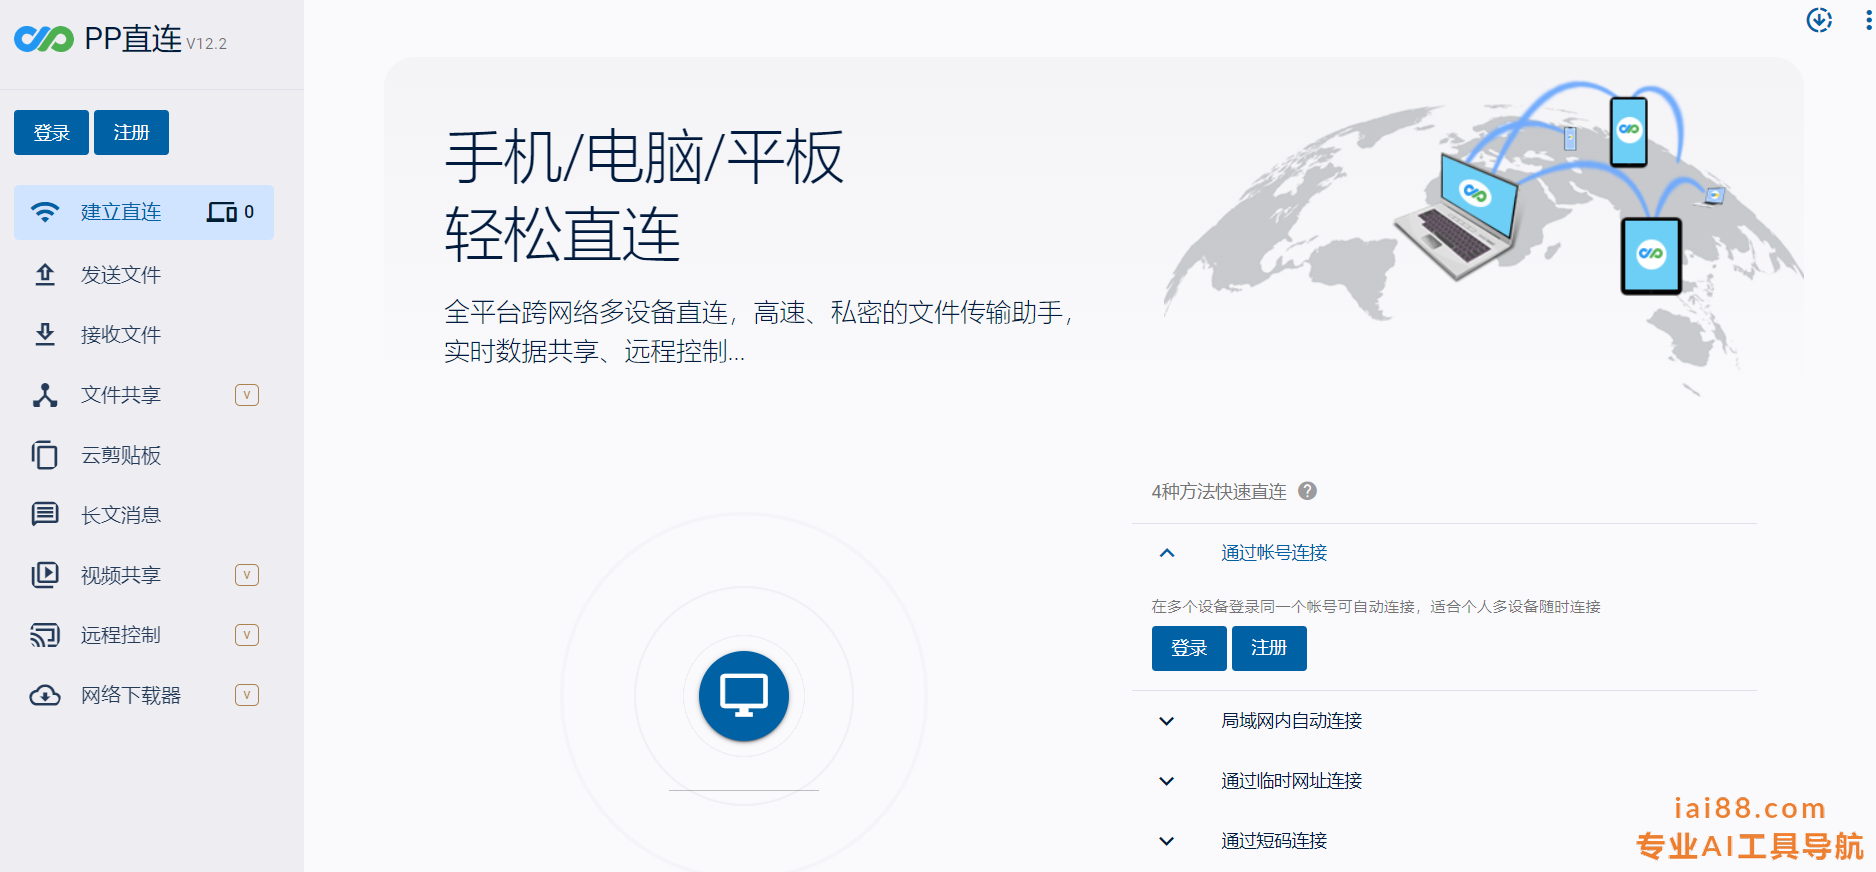
Task: Click the wifi icon beside 建立直连
Action: tap(45, 212)
